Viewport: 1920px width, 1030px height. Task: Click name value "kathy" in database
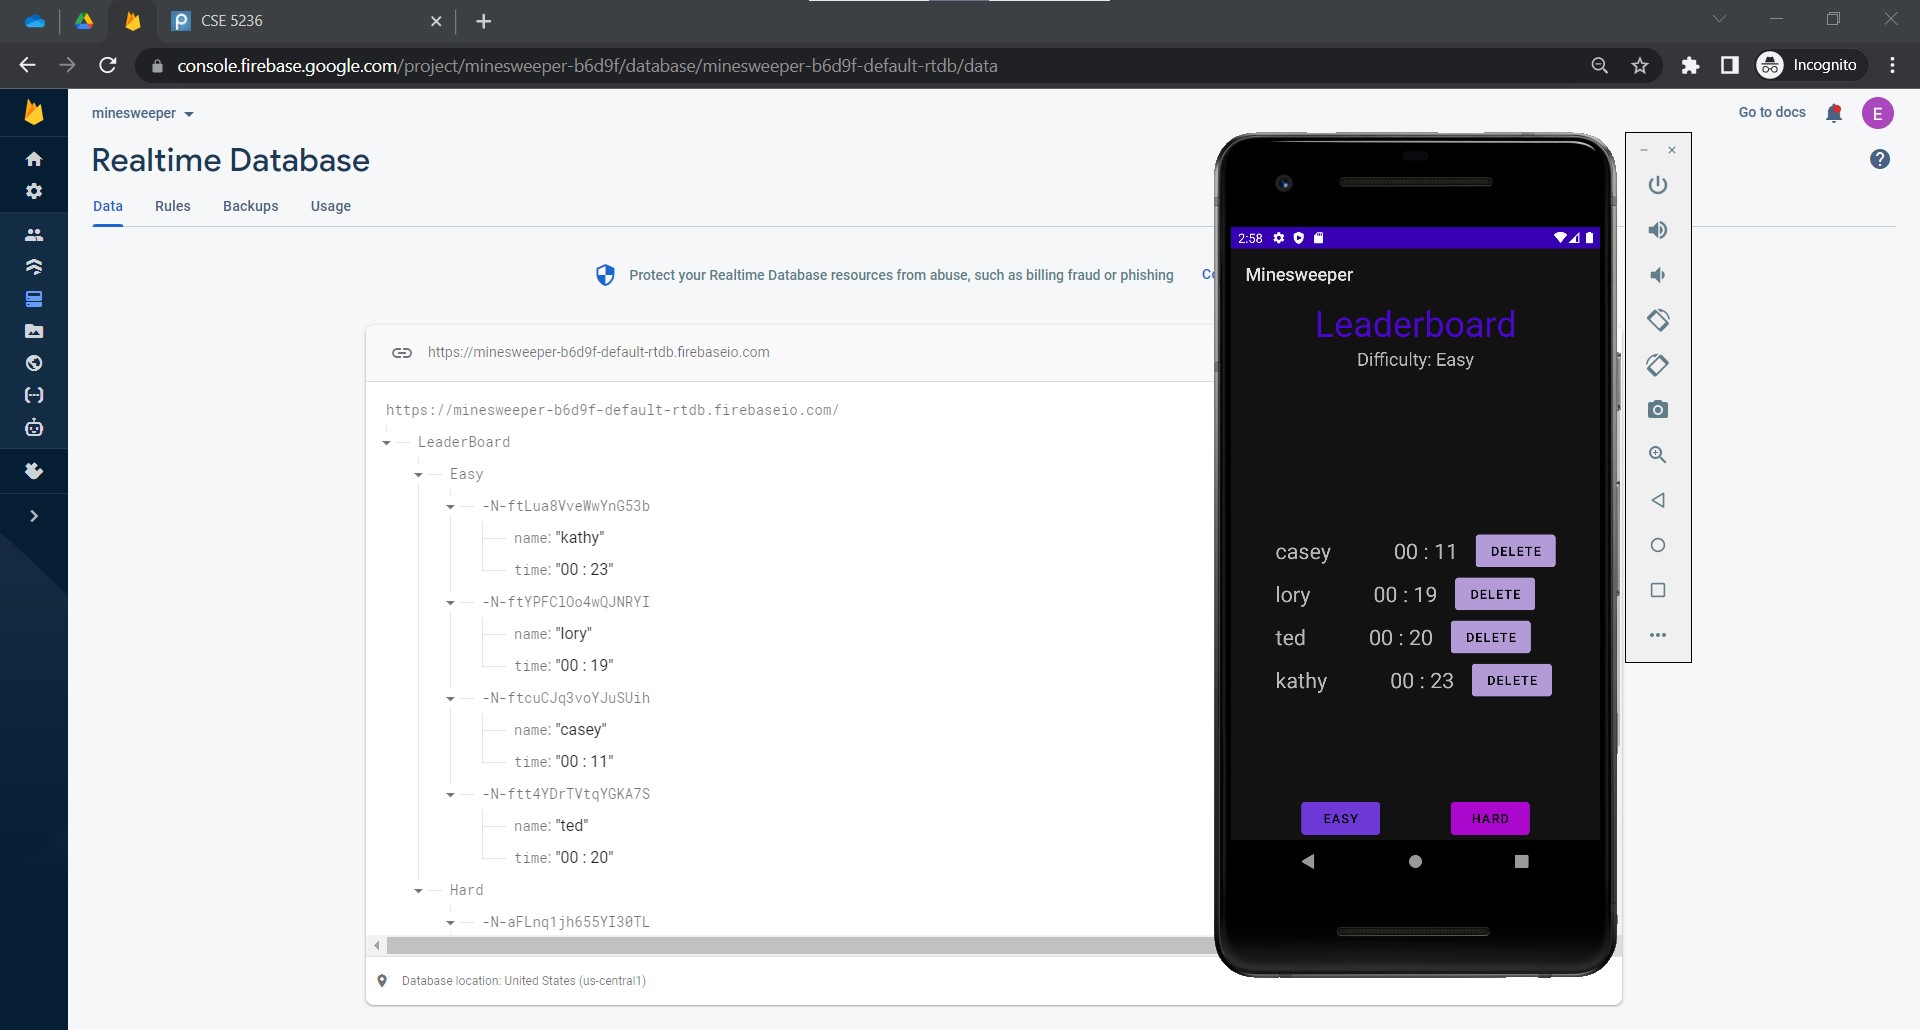[x=580, y=538]
